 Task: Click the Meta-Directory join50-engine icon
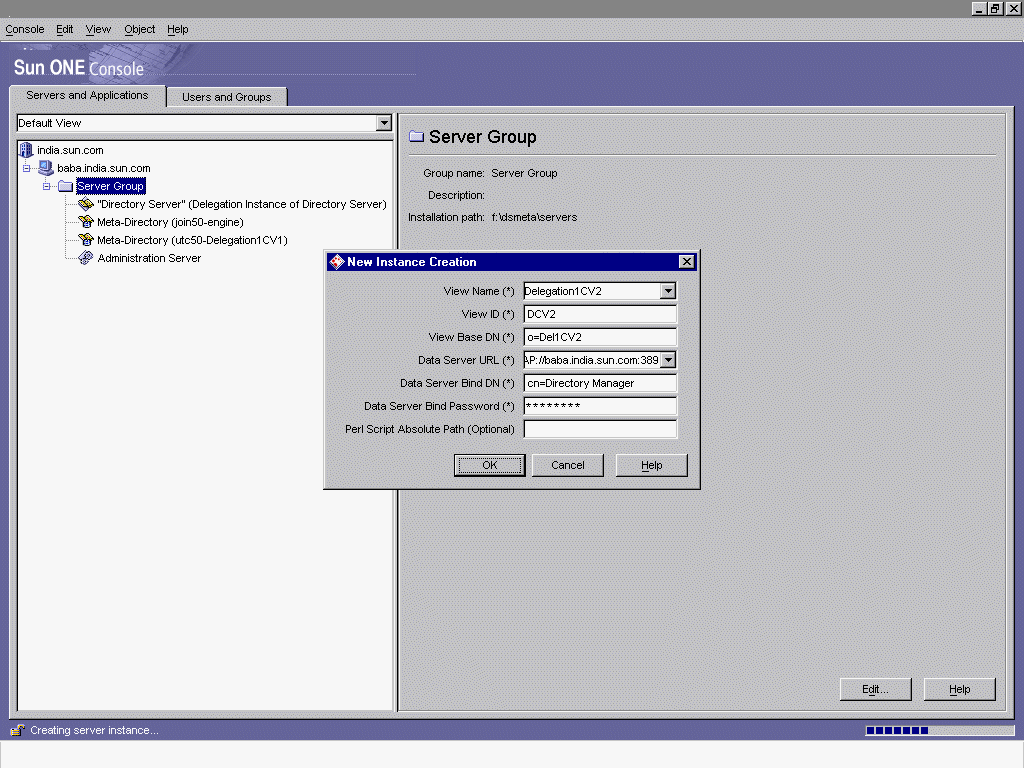pyautogui.click(x=86, y=222)
